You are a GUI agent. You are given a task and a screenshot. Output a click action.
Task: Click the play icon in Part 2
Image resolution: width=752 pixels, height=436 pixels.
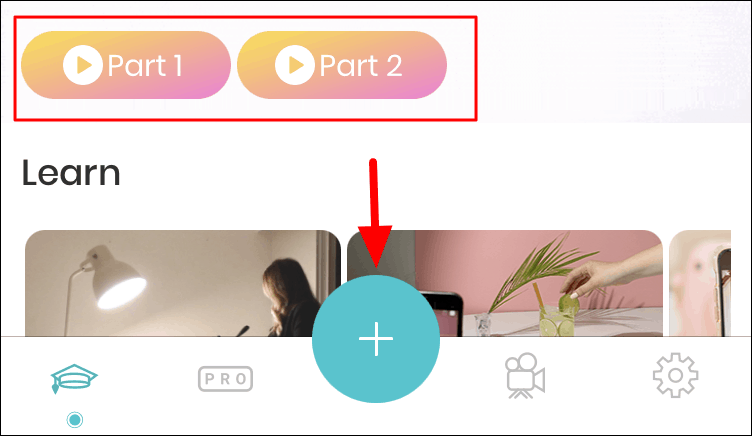[x=294, y=65]
